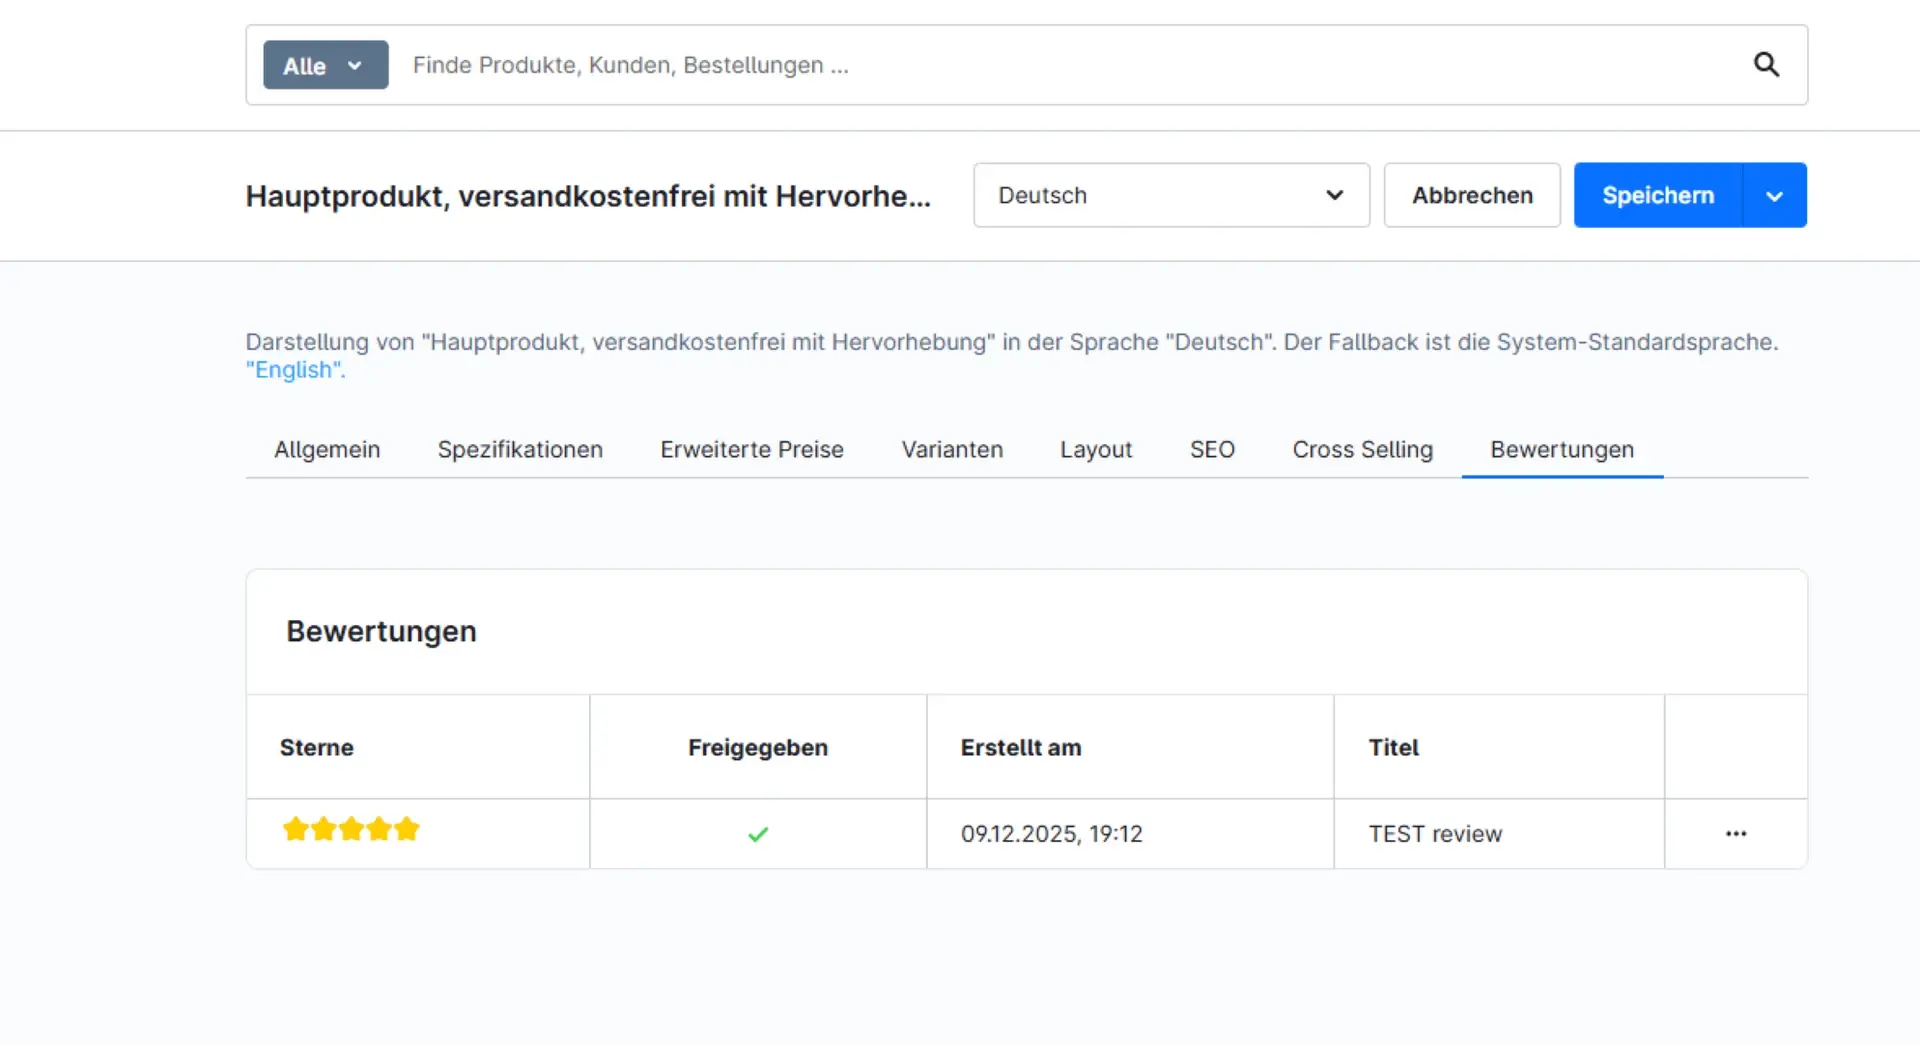Expand the Speichern options arrow
Image resolution: width=1920 pixels, height=1046 pixels.
tap(1774, 195)
